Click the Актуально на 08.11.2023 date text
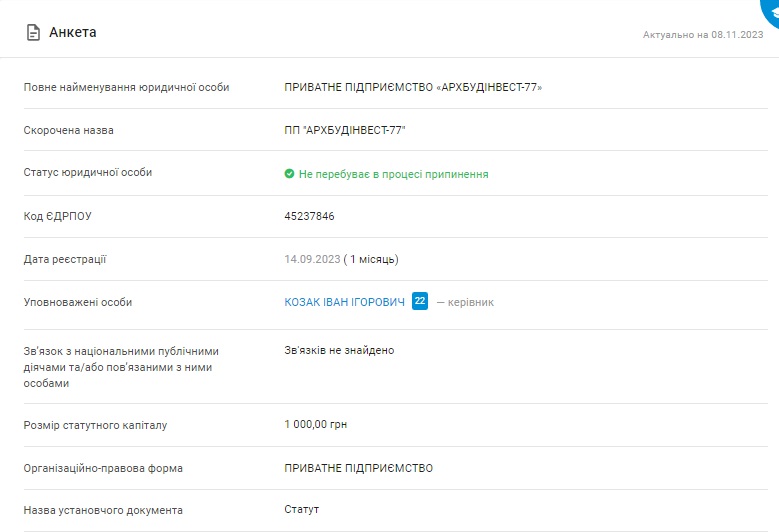The height and width of the screenshot is (532, 779). point(702,35)
